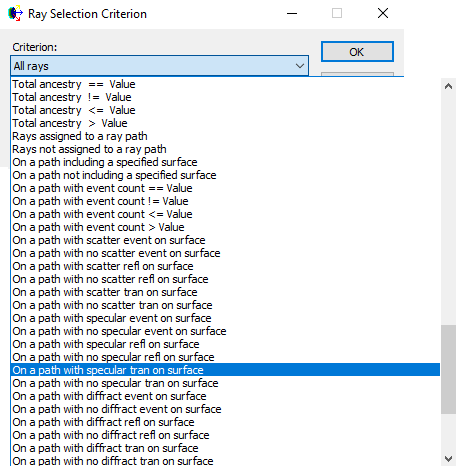Screen dimensions: 456x466
Task: Click the list scrollbar thumb
Action: 448,369
